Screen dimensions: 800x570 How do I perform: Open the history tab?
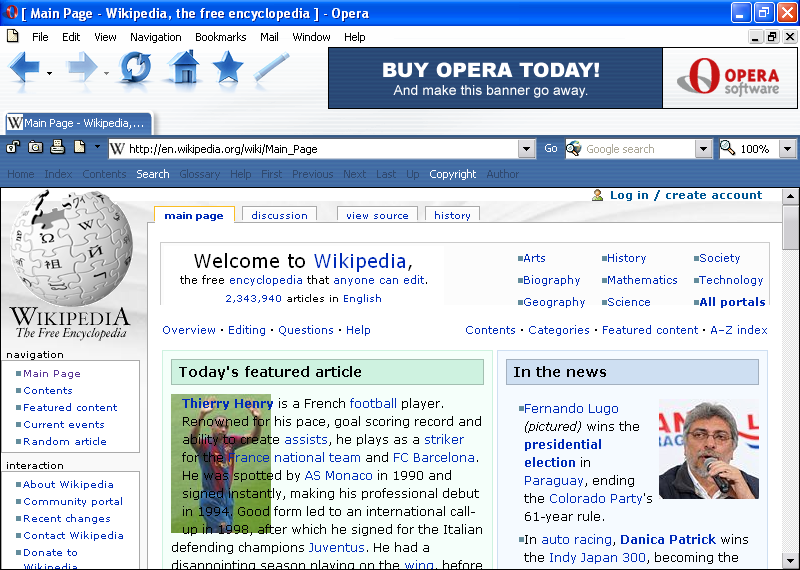pyautogui.click(x=452, y=215)
